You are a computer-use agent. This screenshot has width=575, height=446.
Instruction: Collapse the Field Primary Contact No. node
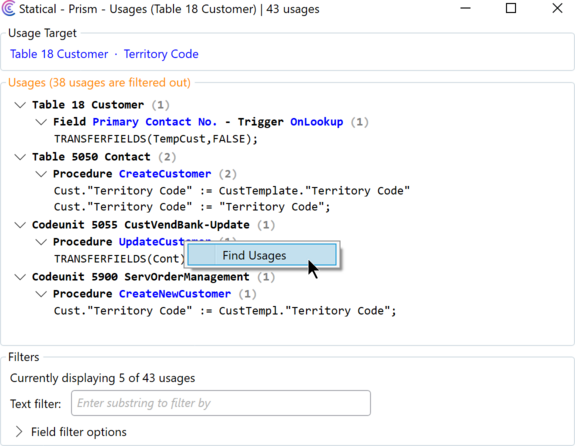[x=41, y=122]
